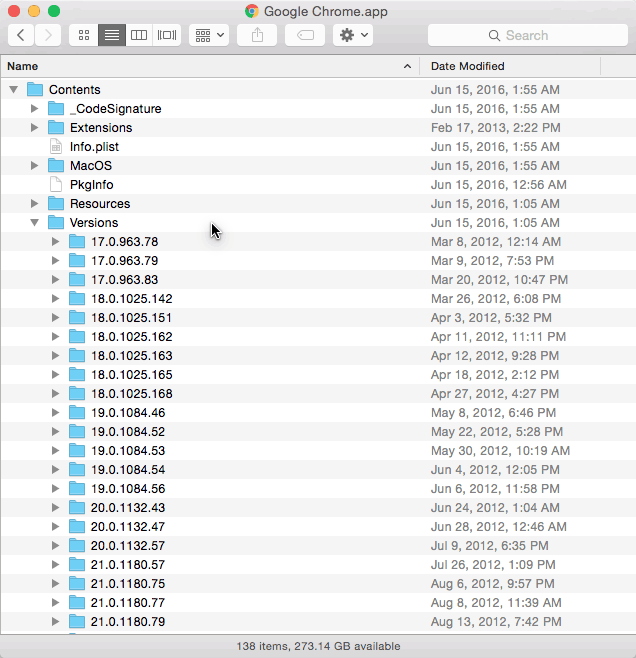Select the 18.0.1025.151 folder icon
This screenshot has width=636, height=658.
click(x=77, y=317)
